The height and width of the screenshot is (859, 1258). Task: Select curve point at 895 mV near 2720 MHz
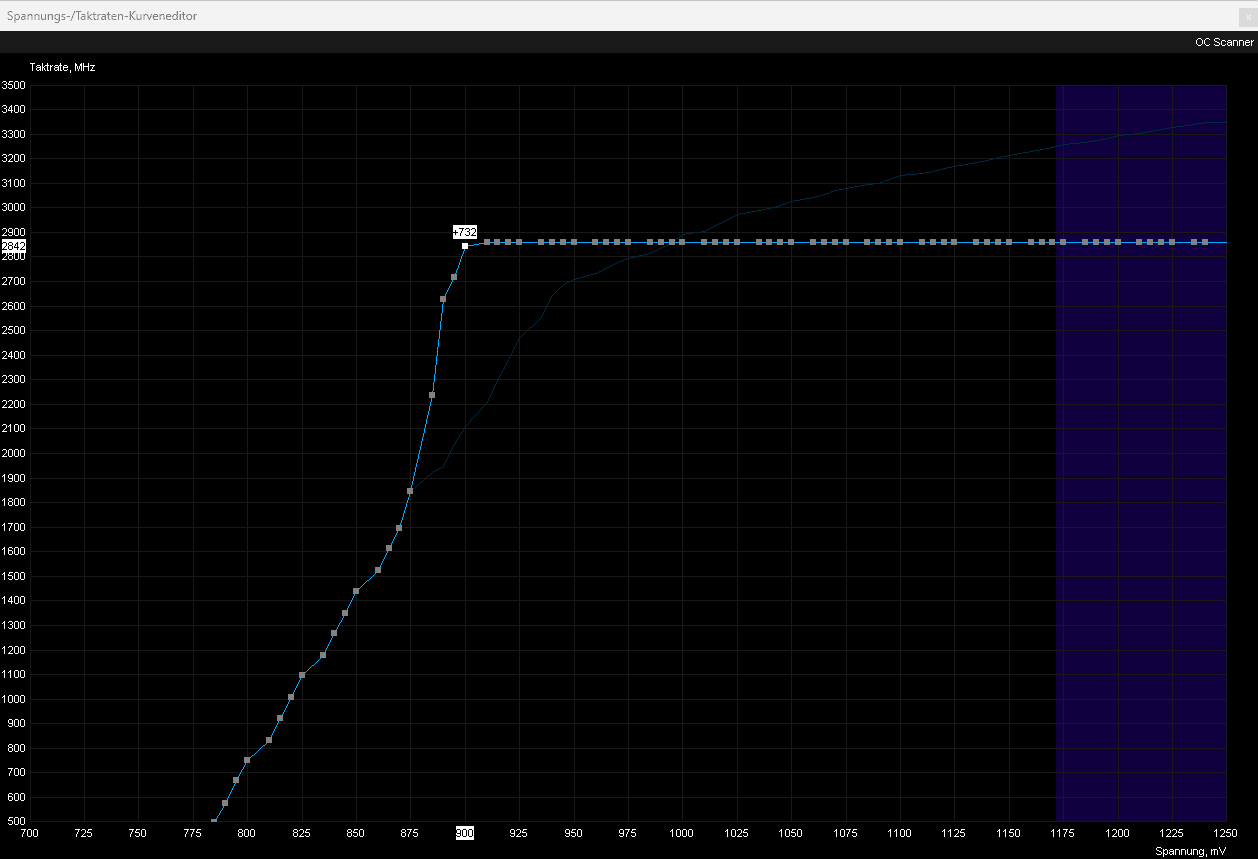(454, 277)
